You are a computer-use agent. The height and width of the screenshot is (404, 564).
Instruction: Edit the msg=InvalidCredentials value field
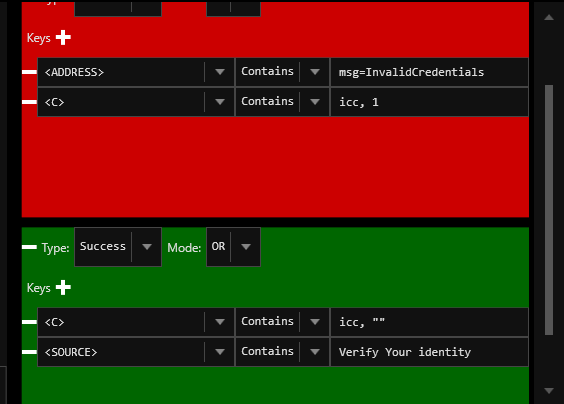click(429, 72)
